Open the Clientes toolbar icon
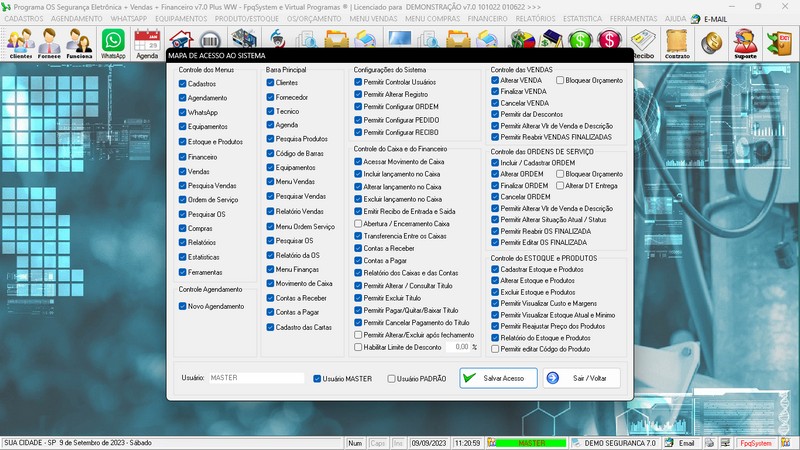Screen dimensions: 800x450 click(x=20, y=43)
